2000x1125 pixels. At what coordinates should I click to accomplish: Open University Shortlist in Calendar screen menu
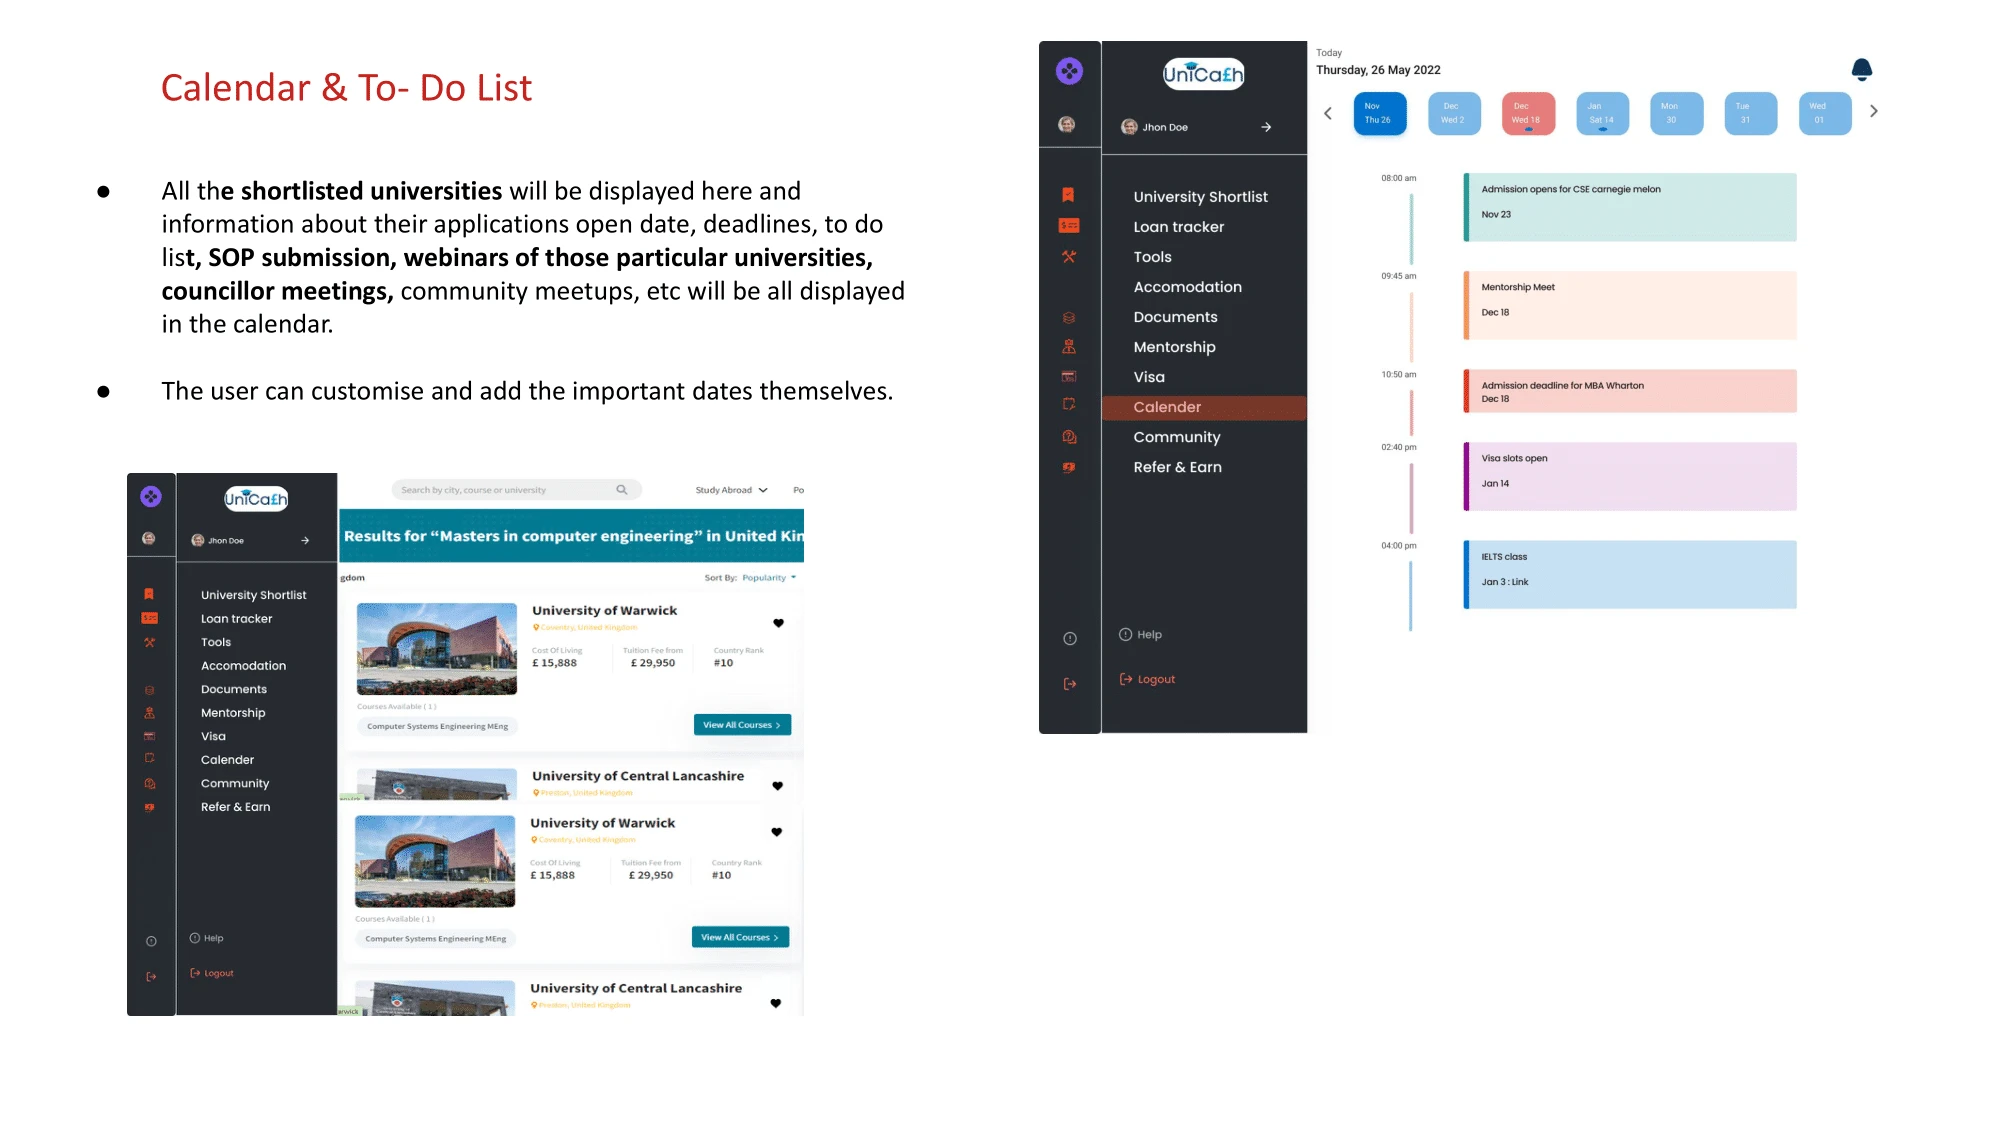click(1200, 197)
